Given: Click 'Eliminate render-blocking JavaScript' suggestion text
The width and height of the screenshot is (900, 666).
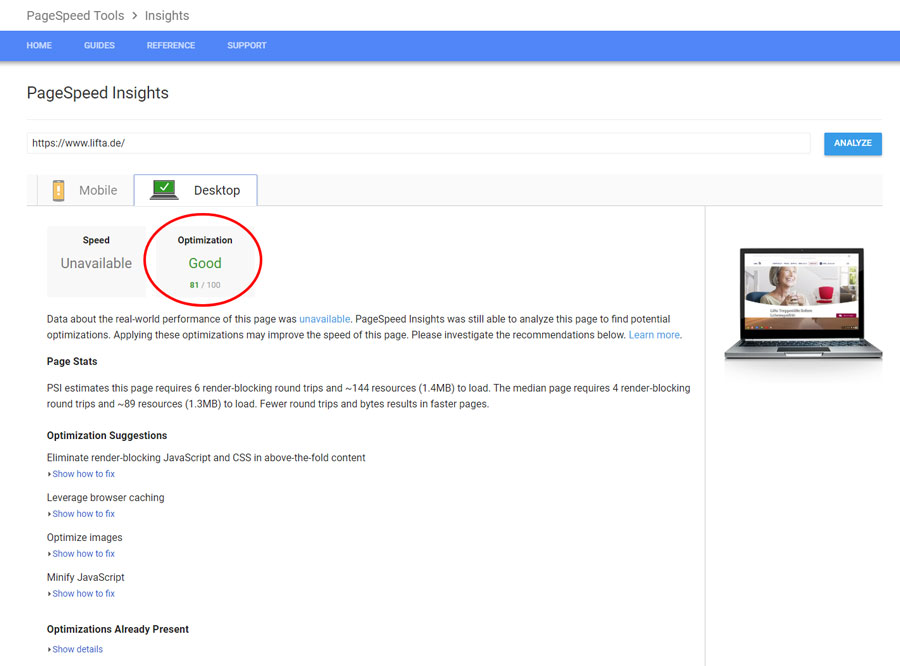Looking at the screenshot, I should pyautogui.click(x=206, y=458).
